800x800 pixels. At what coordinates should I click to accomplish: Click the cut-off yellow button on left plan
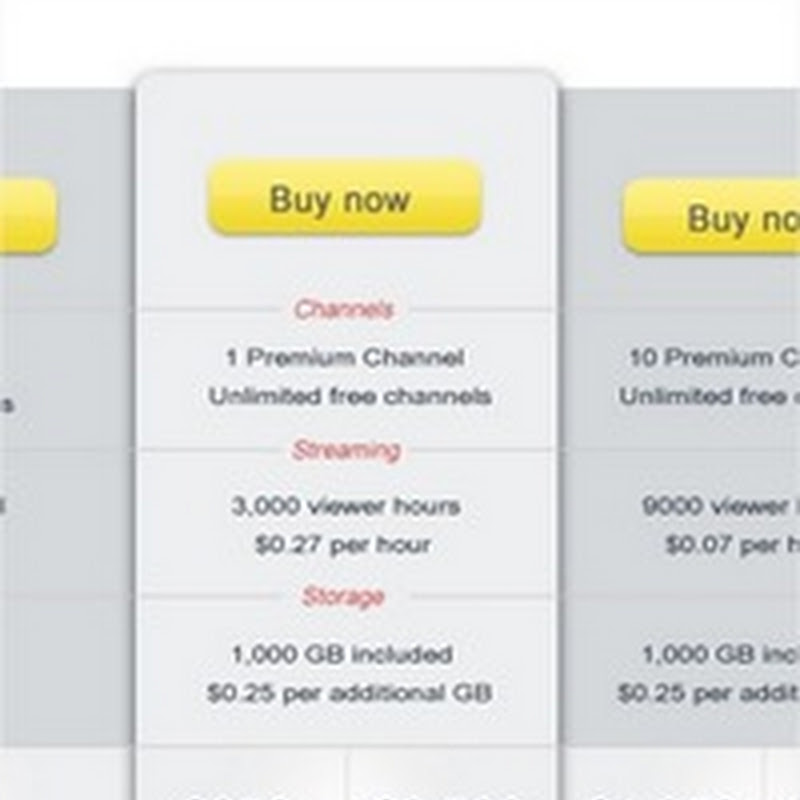26,216
